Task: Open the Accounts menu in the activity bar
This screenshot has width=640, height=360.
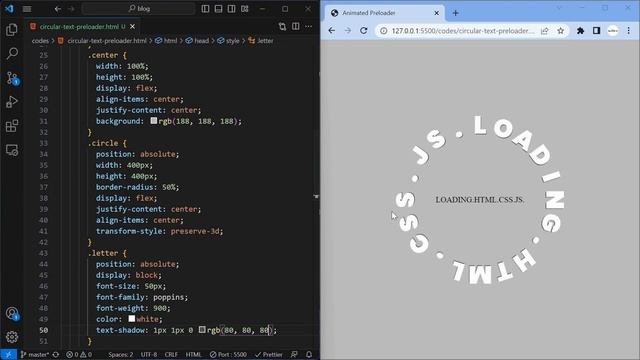Action: click(12, 313)
